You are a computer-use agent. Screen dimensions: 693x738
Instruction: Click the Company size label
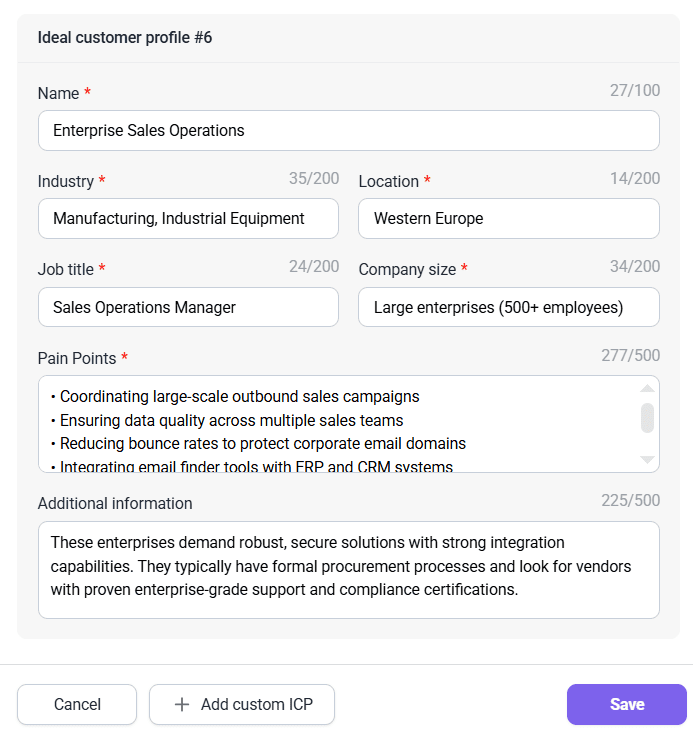pyautogui.click(x=407, y=269)
